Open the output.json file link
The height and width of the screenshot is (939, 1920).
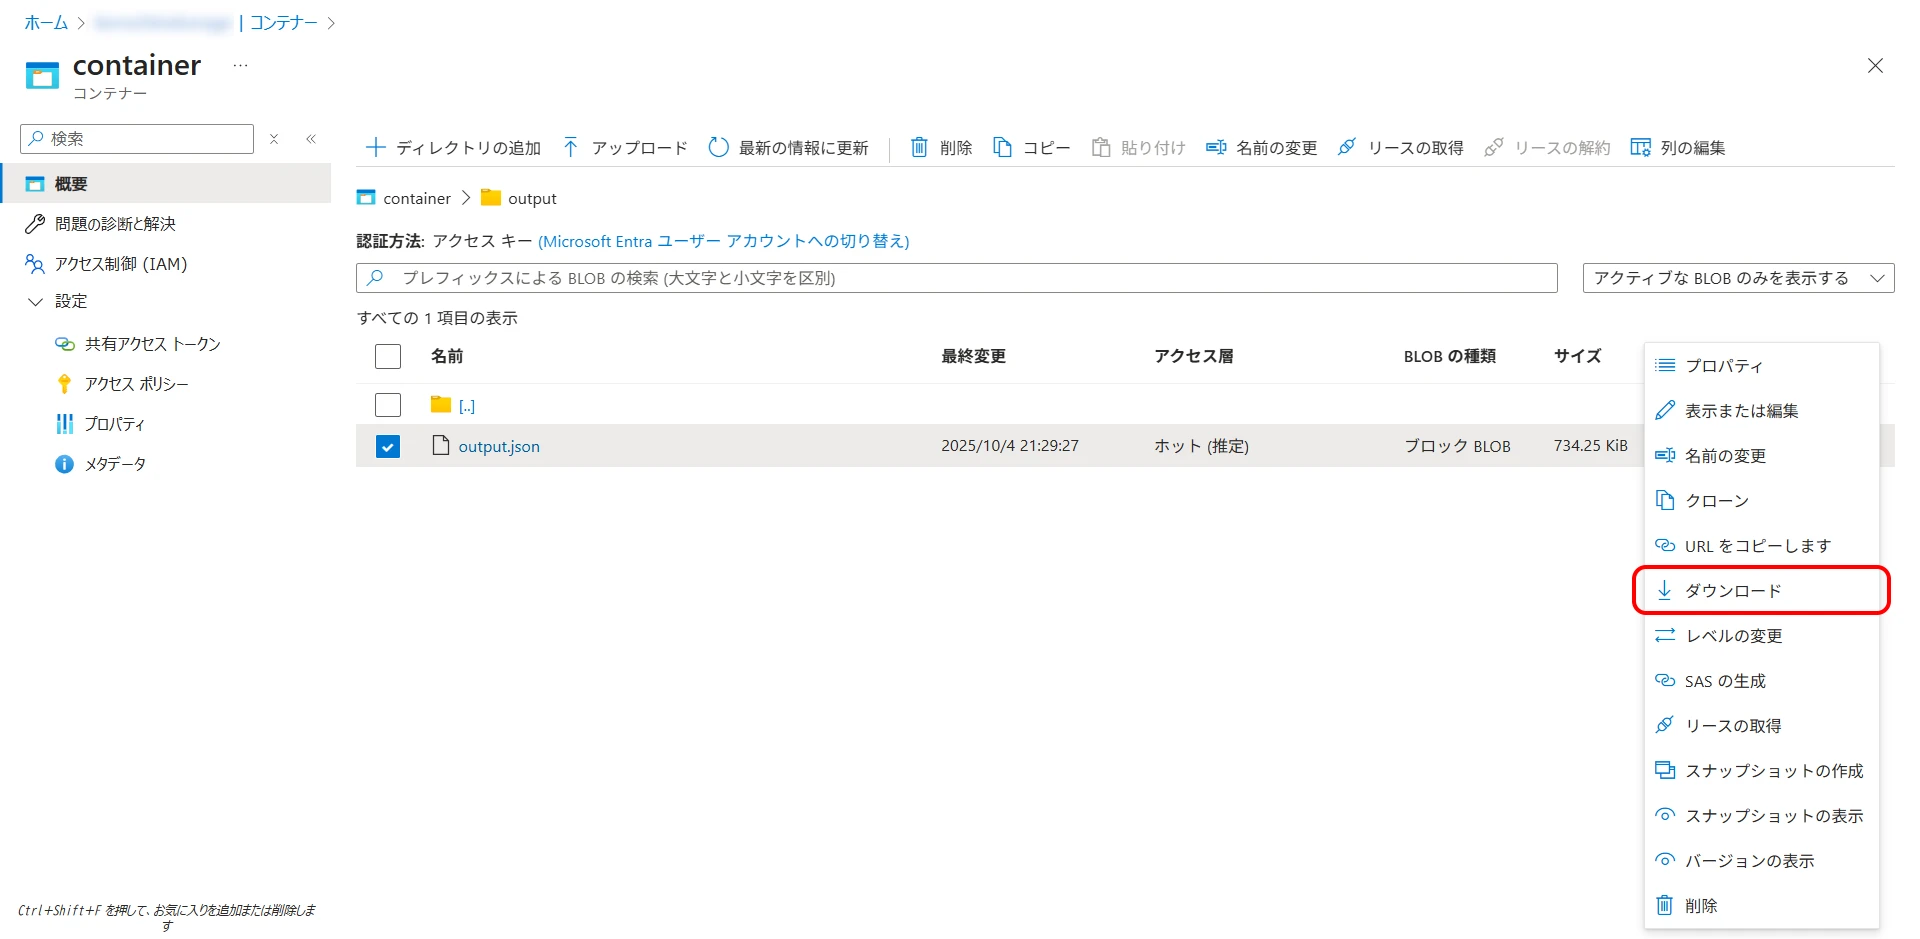[x=498, y=447]
